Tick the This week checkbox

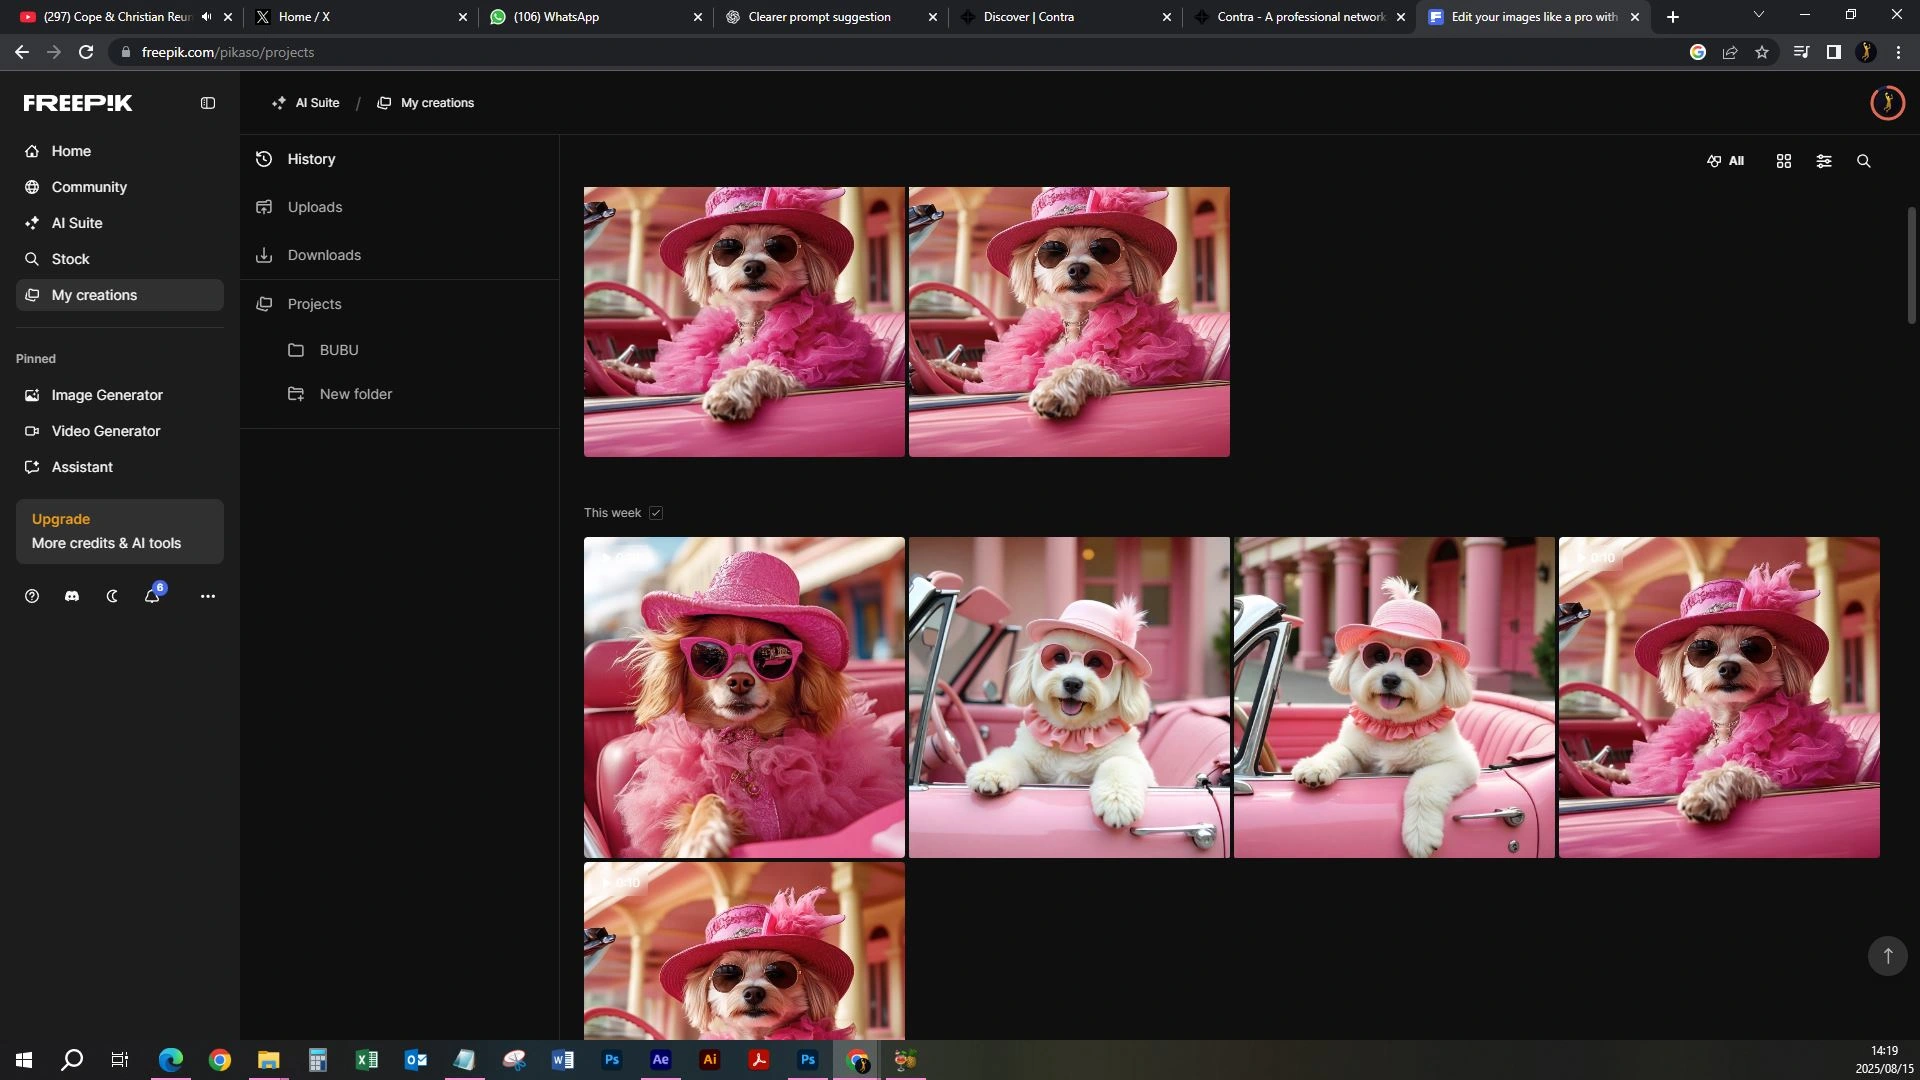click(656, 513)
